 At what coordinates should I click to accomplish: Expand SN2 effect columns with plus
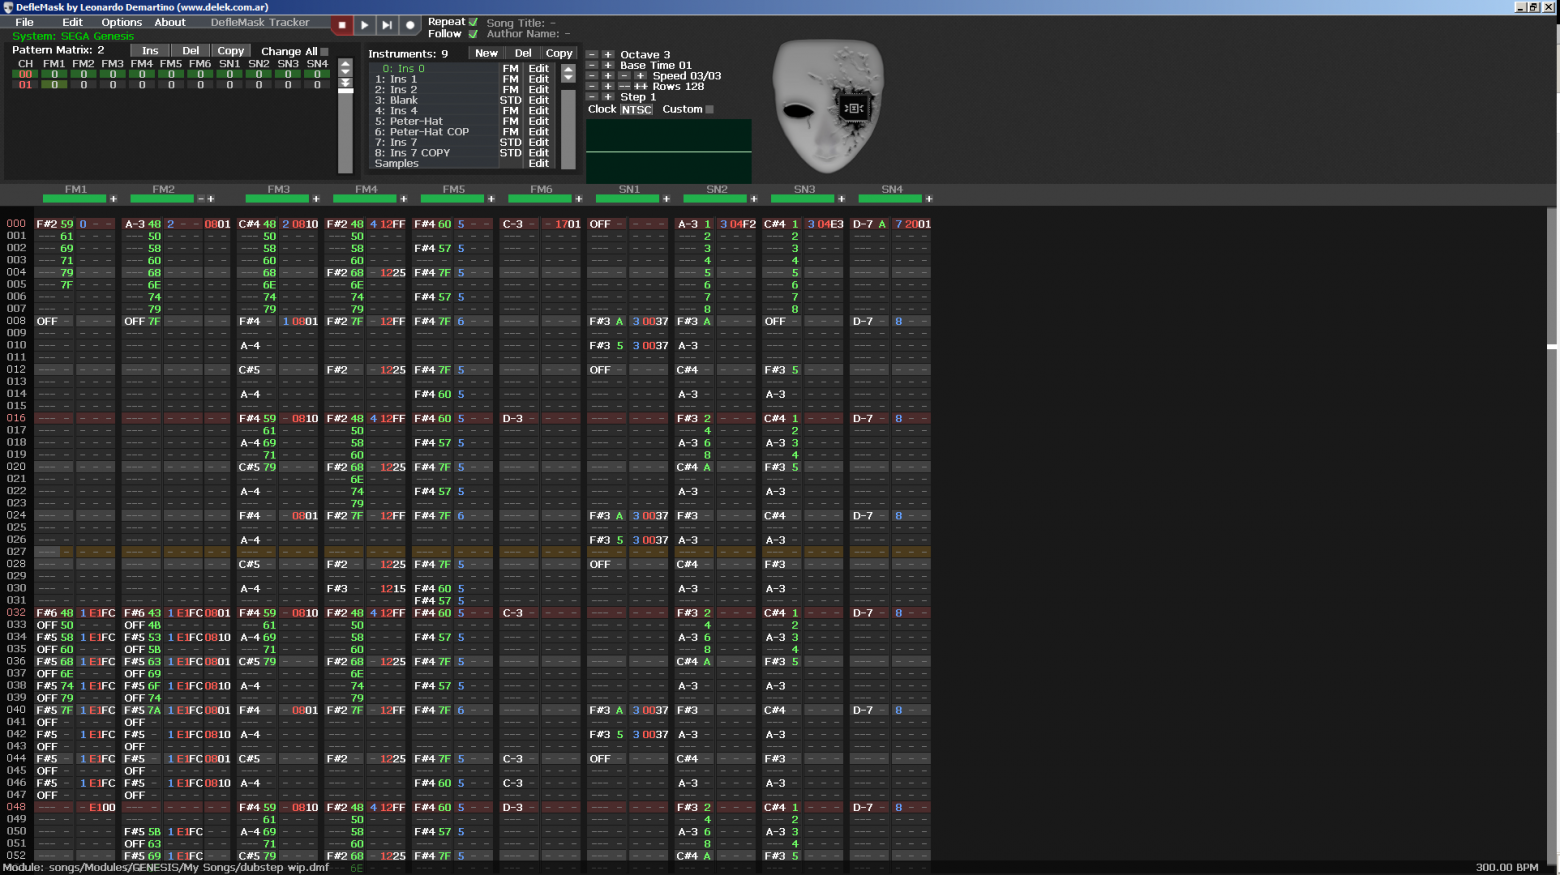click(x=754, y=199)
